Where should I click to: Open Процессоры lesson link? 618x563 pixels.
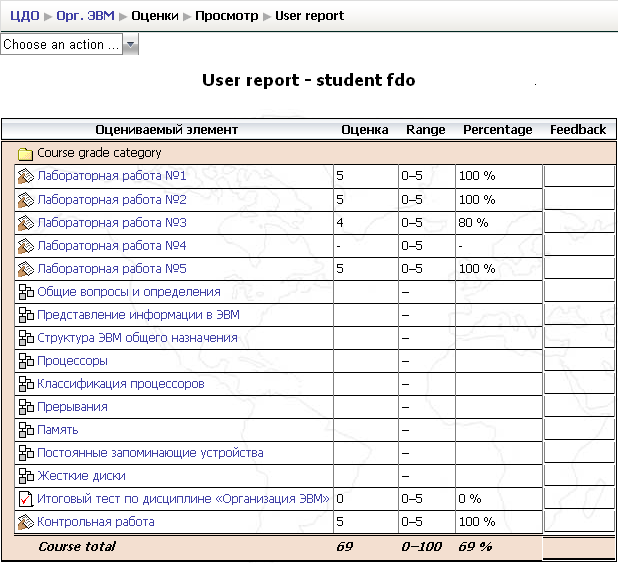click(x=72, y=361)
